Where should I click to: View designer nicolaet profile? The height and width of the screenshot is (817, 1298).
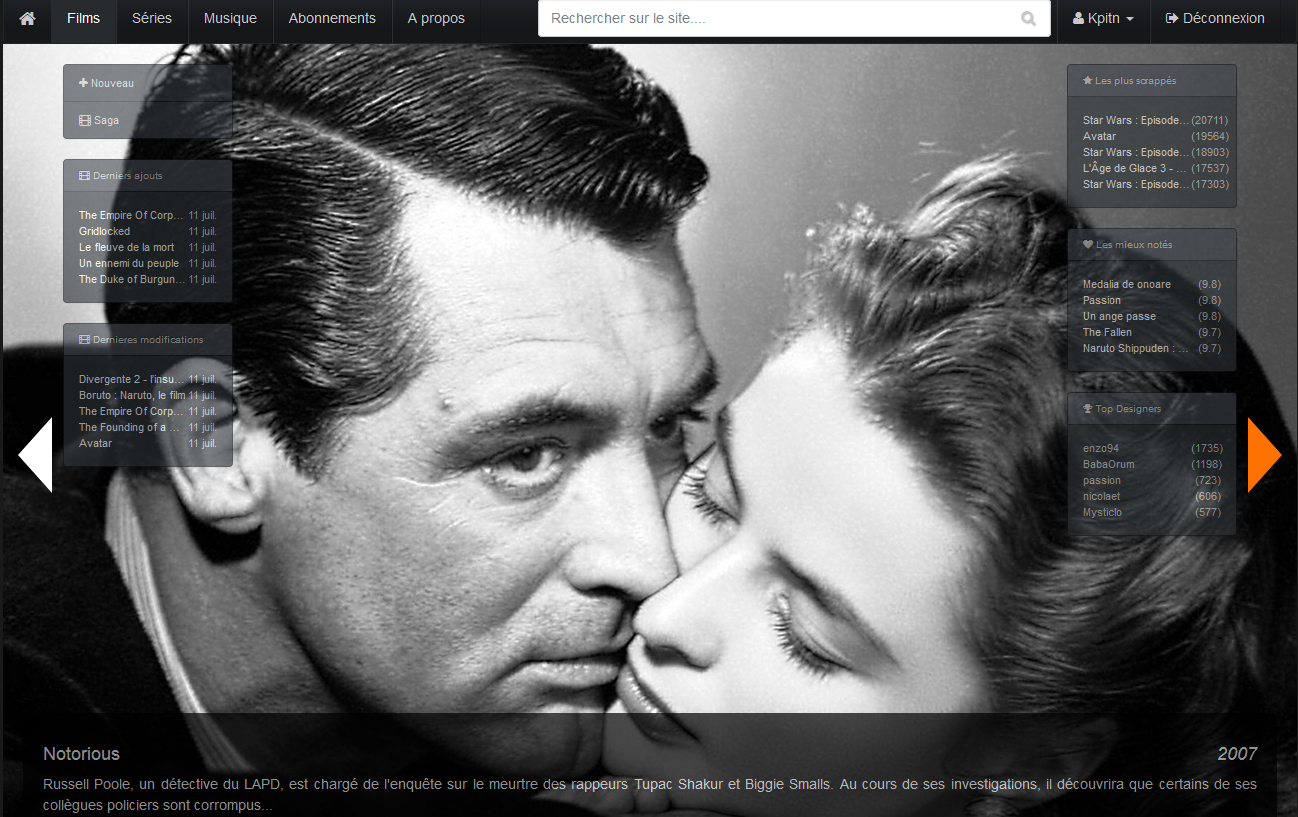click(x=1102, y=496)
